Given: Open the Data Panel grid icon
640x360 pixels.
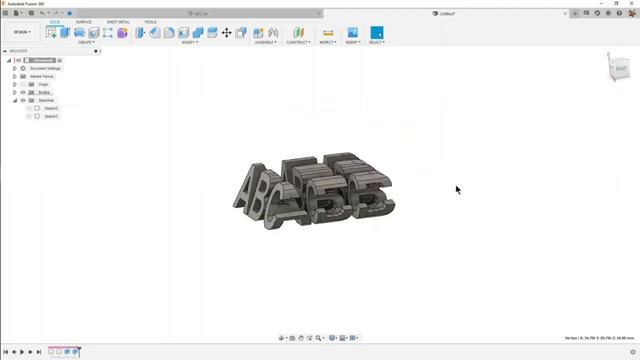Looking at the screenshot, I should point(5,13).
